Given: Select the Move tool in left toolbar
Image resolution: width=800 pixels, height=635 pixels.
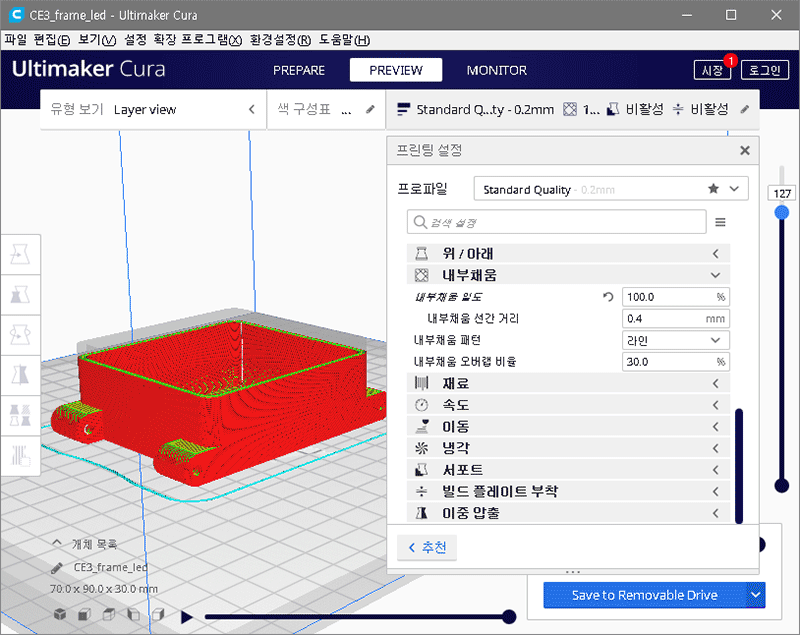Looking at the screenshot, I should [x=20, y=254].
